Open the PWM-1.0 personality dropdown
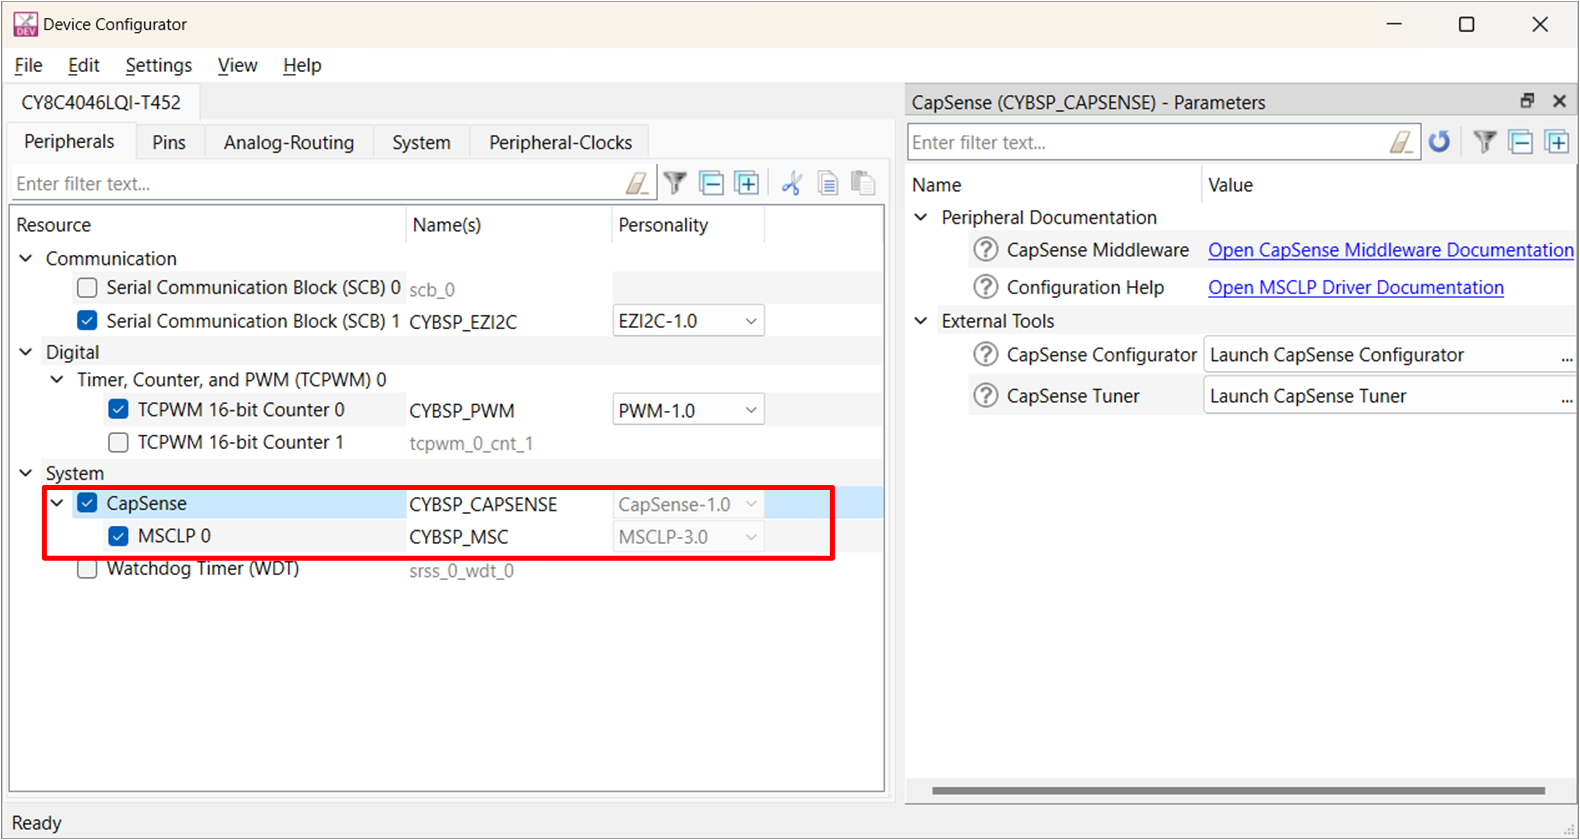 click(688, 410)
